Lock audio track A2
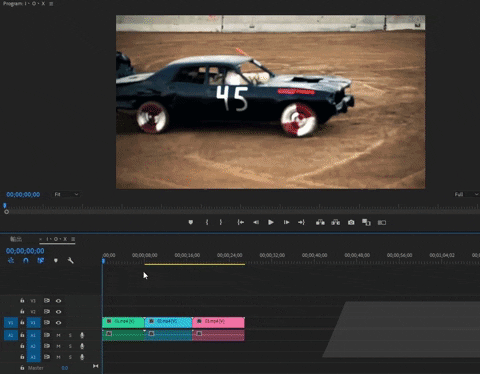The width and height of the screenshot is (480, 374). point(22,346)
